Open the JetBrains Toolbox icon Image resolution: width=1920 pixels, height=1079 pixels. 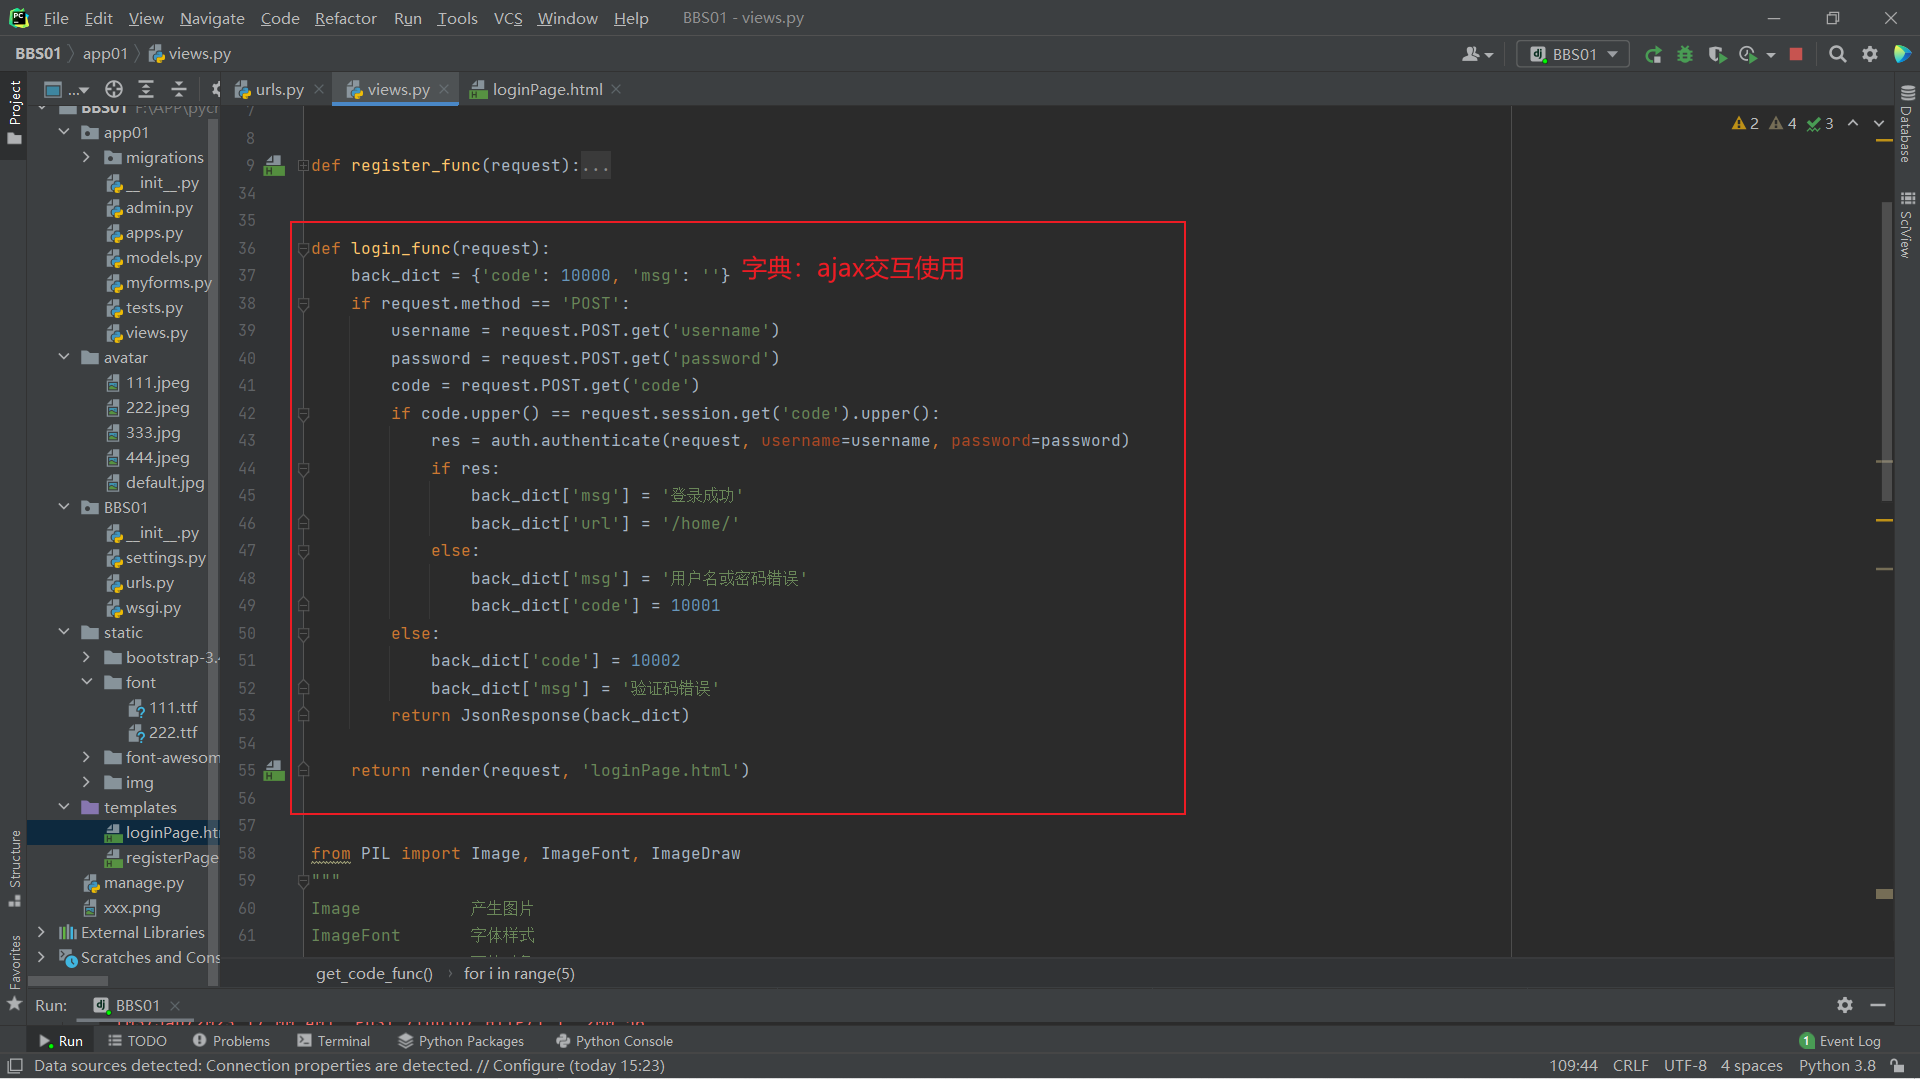(1902, 55)
